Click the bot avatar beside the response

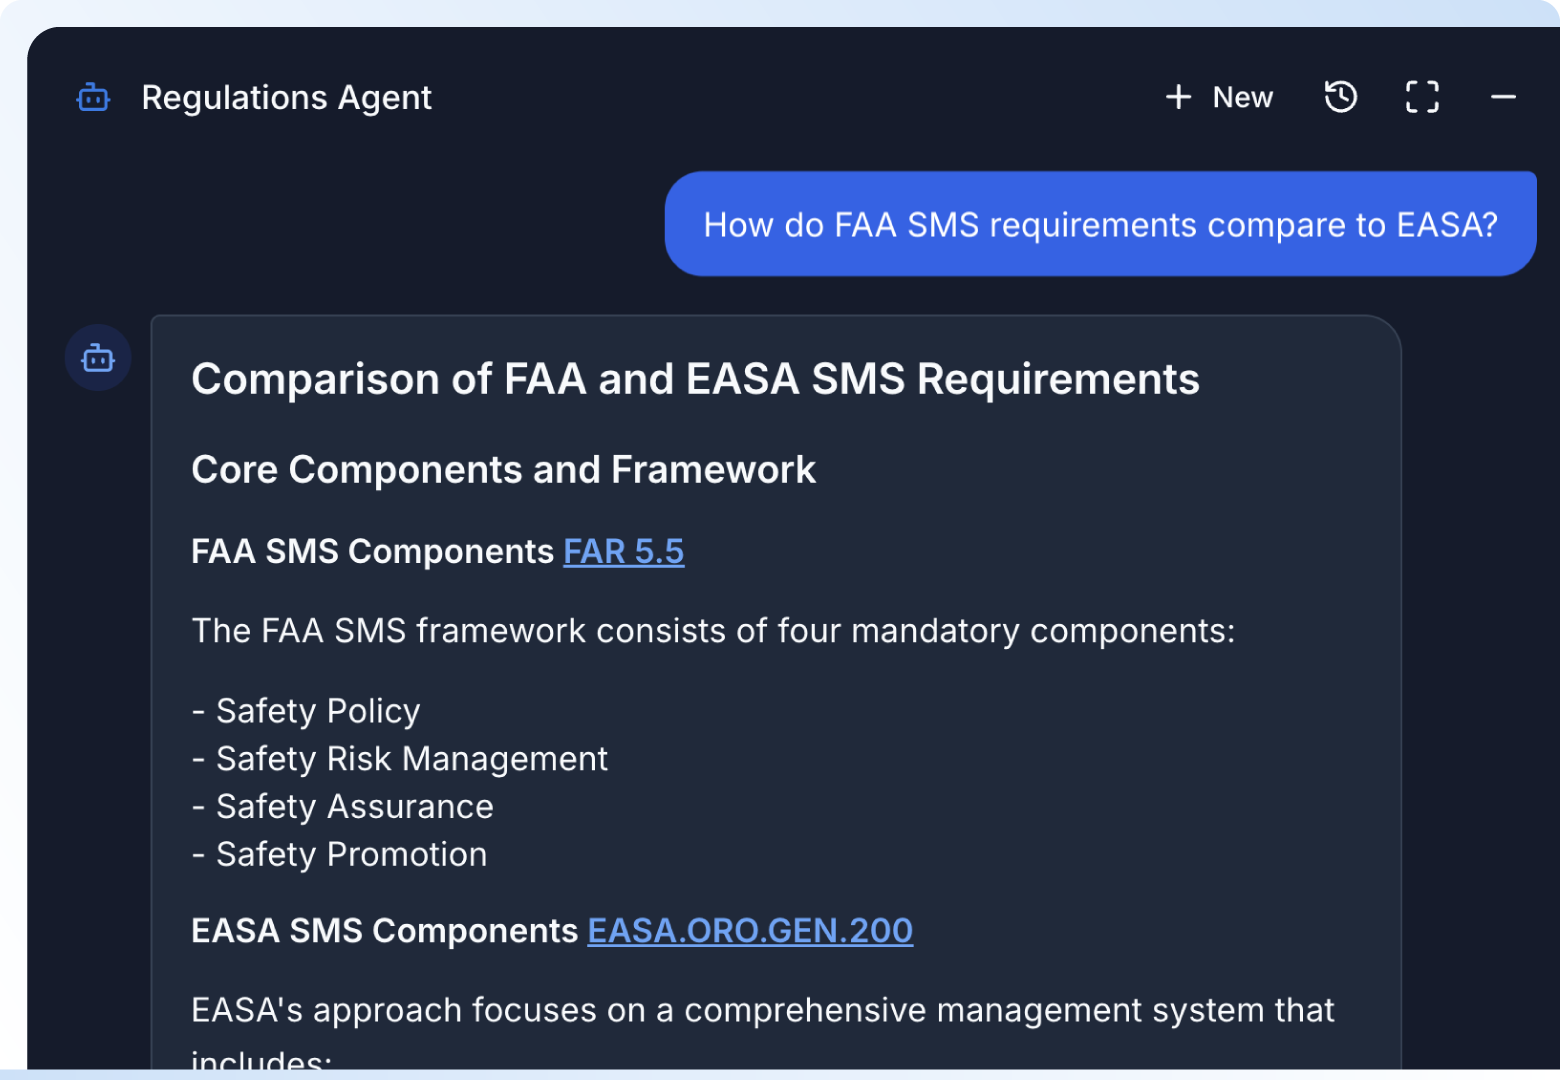[98, 358]
